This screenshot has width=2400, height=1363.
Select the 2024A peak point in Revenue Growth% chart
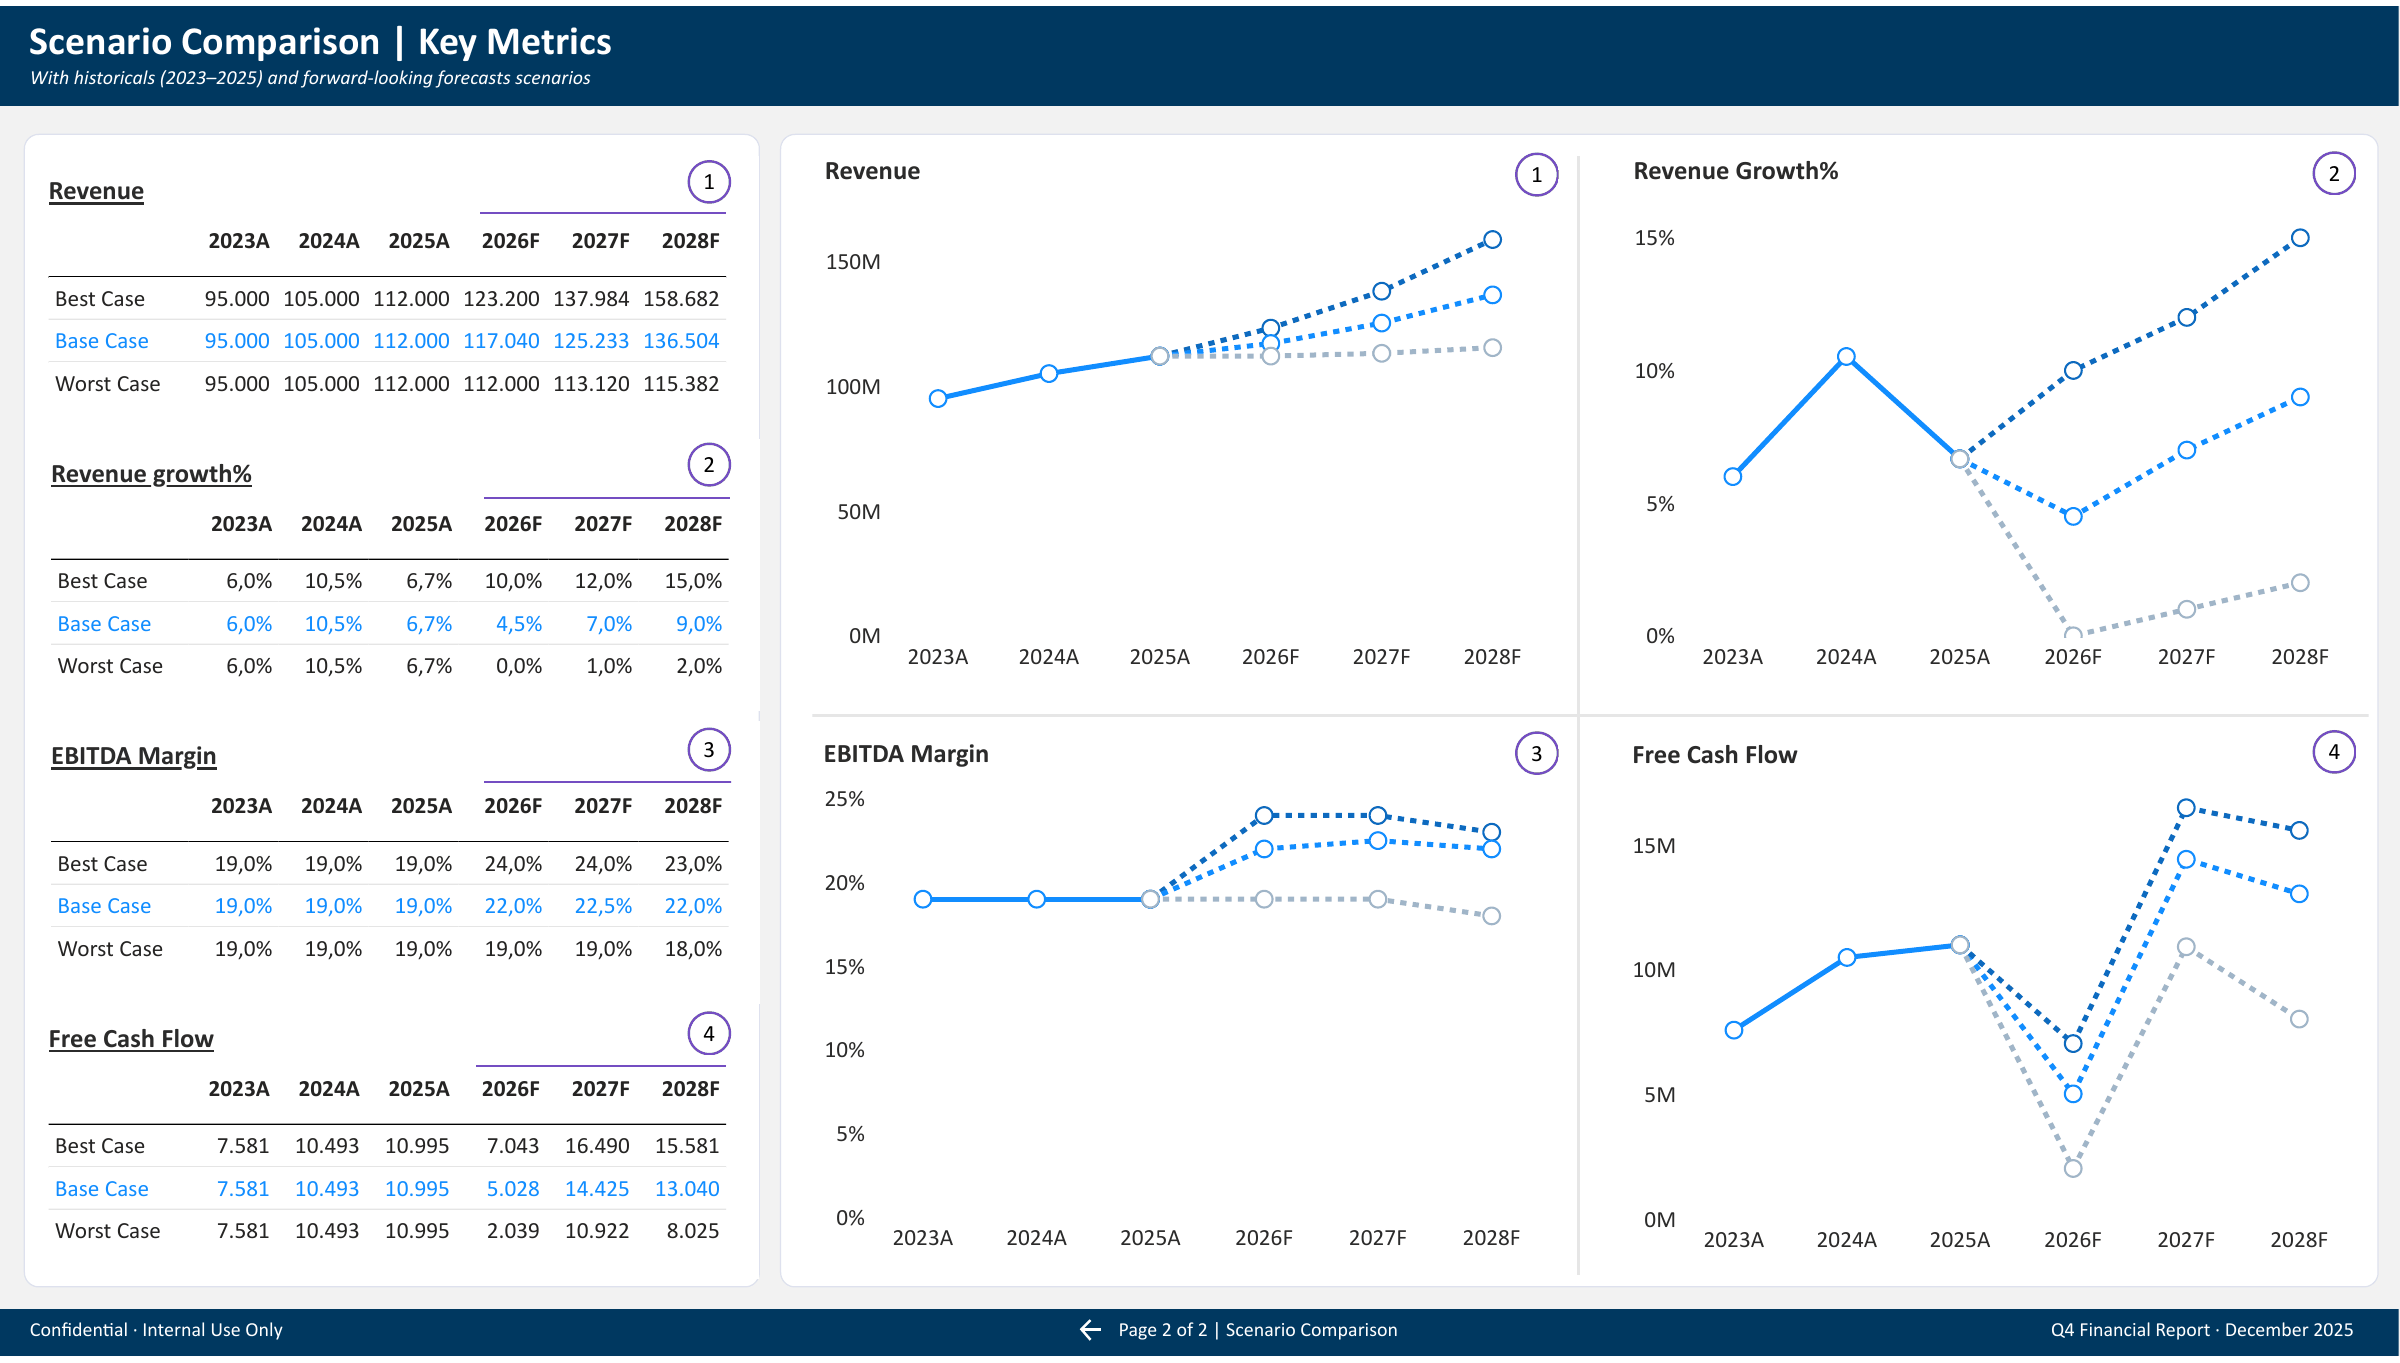coord(1846,357)
